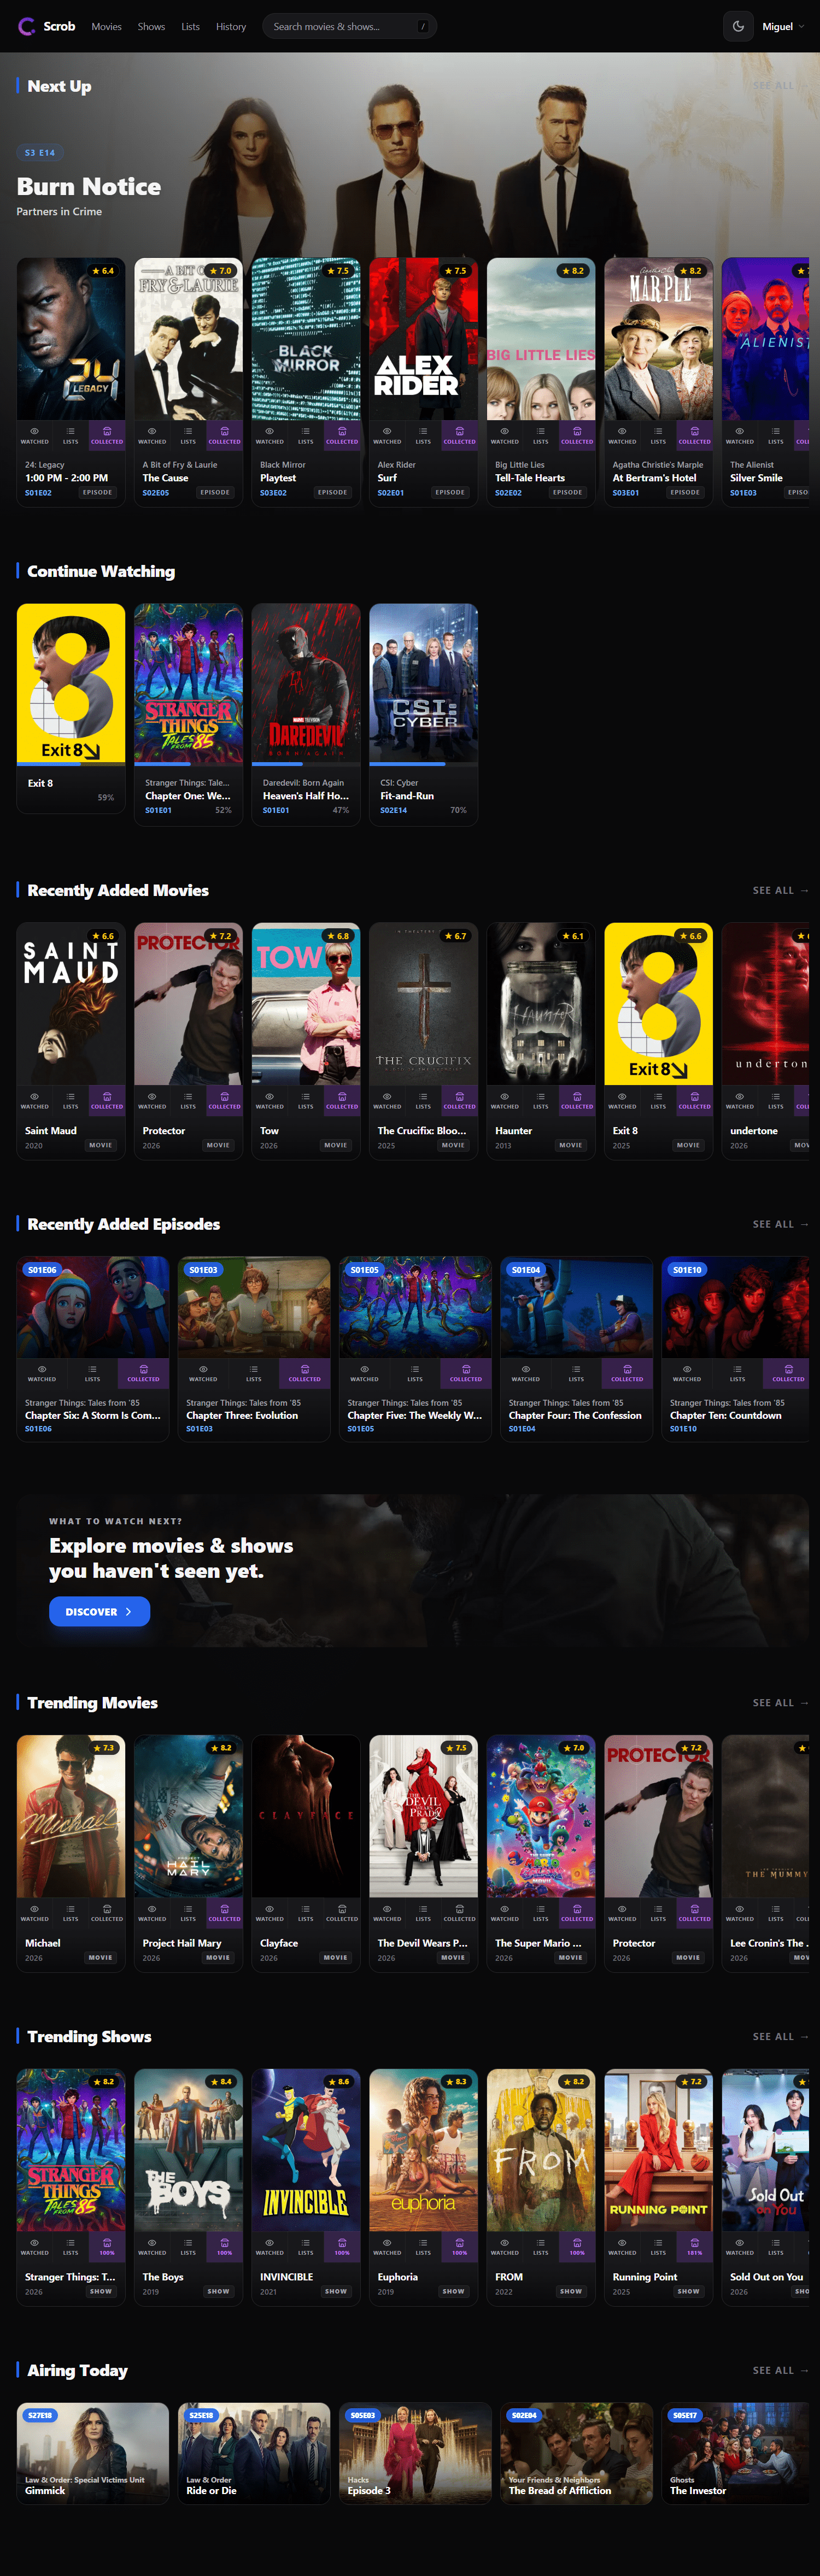Open Lists for The Crucifix
The image size is (820, 2576).
coord(423,1100)
